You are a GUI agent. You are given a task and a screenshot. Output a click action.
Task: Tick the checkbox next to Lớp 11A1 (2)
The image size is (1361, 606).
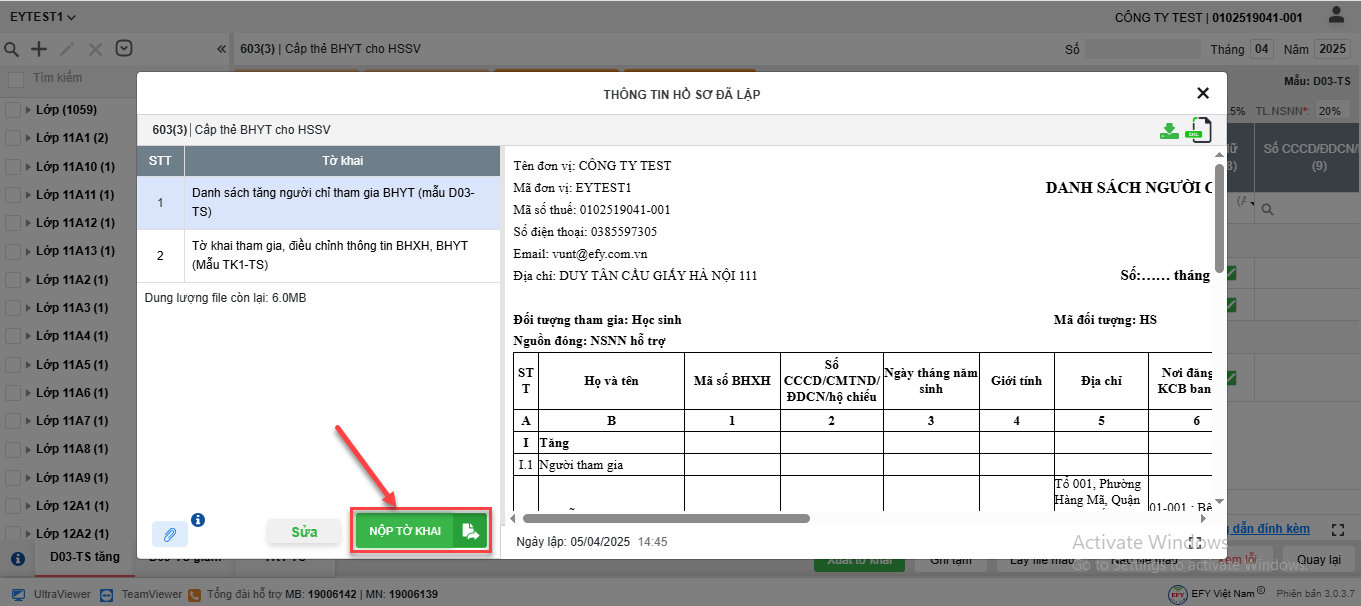point(13,138)
